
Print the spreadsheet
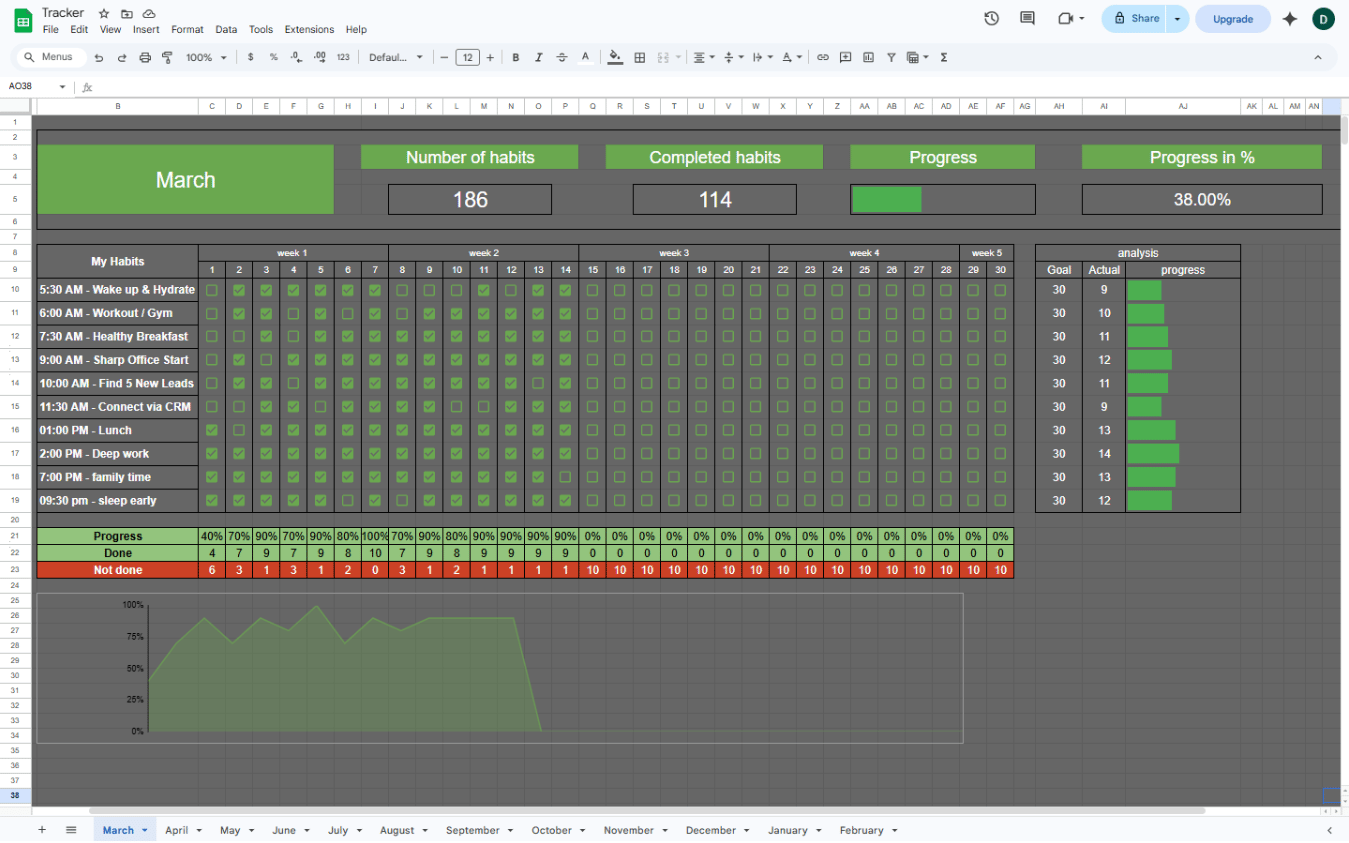tap(145, 58)
